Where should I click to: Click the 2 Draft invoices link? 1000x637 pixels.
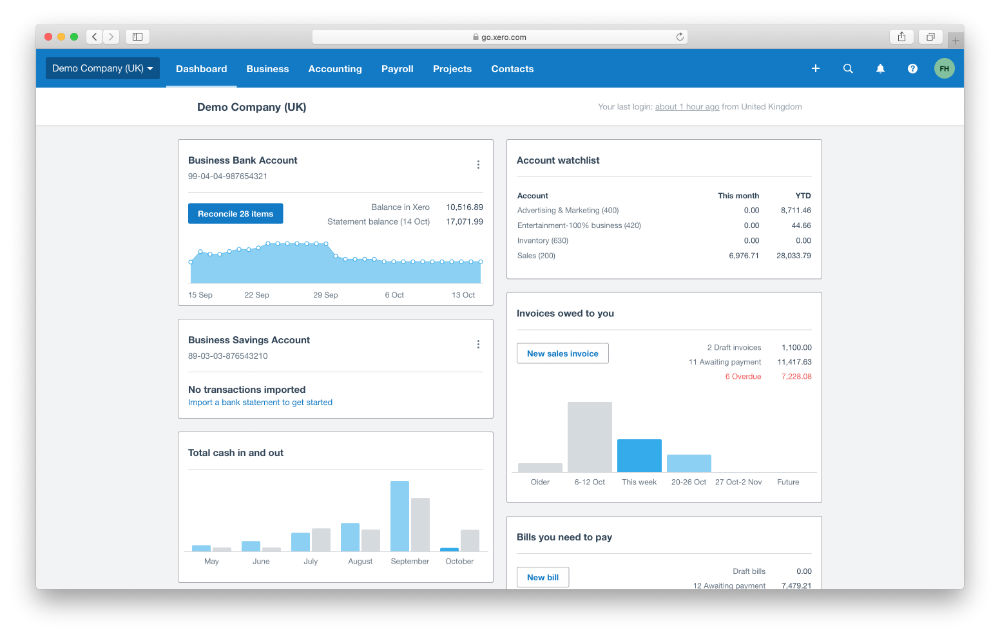pyautogui.click(x=734, y=348)
